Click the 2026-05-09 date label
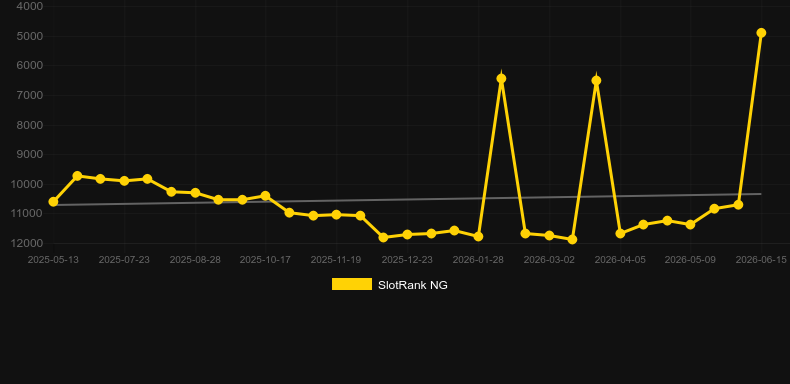The width and height of the screenshot is (790, 384). pos(690,260)
